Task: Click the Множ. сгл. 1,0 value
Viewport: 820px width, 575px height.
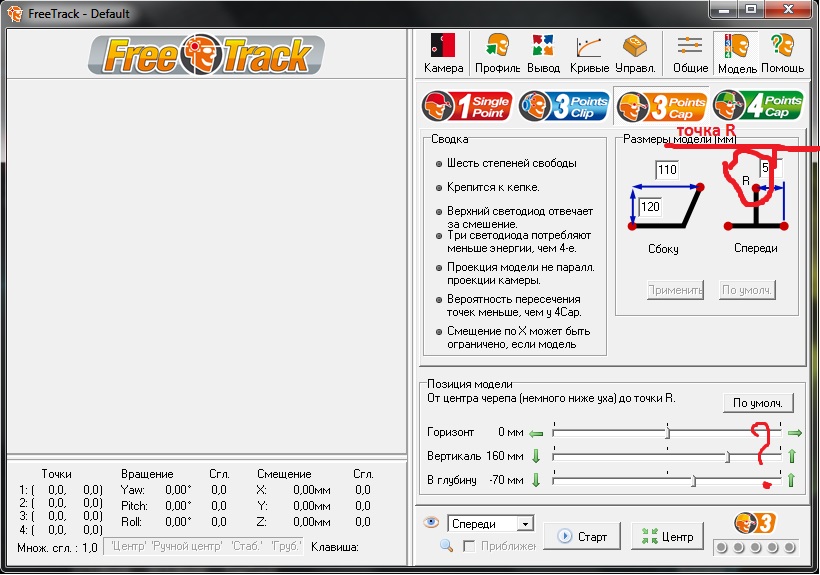Action: coord(89,548)
